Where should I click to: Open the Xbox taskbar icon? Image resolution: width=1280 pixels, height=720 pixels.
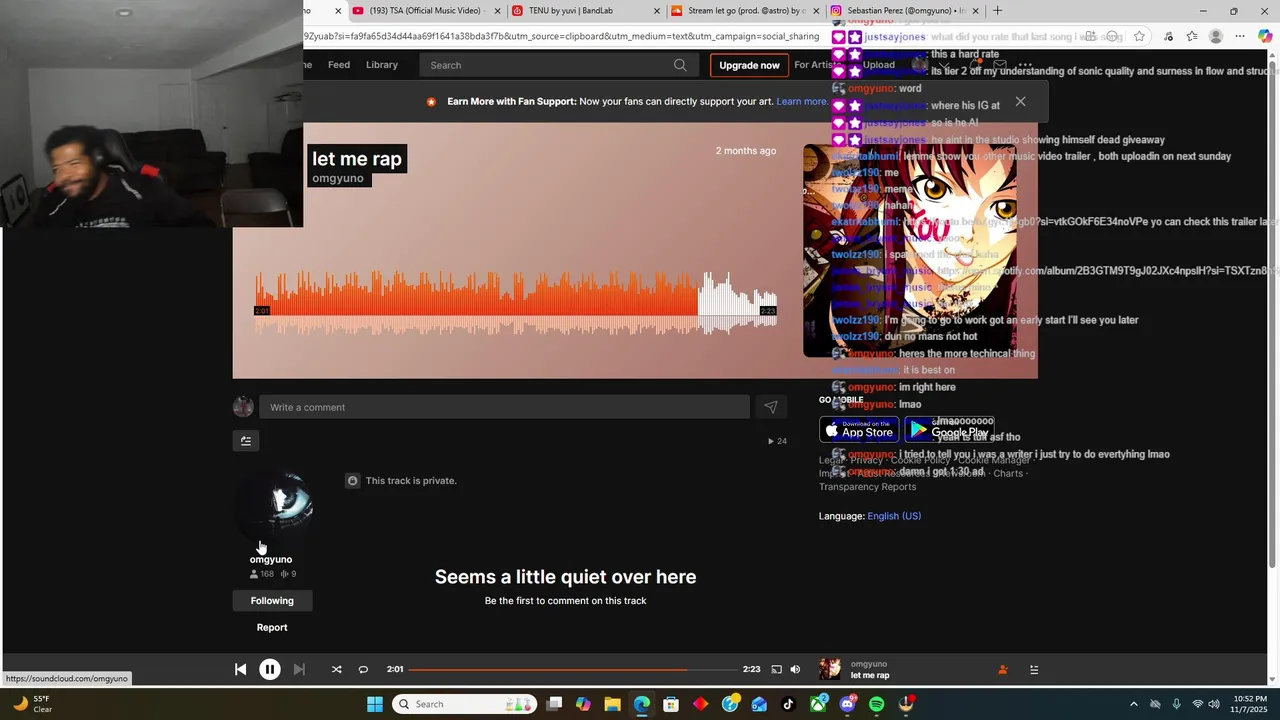(x=819, y=704)
